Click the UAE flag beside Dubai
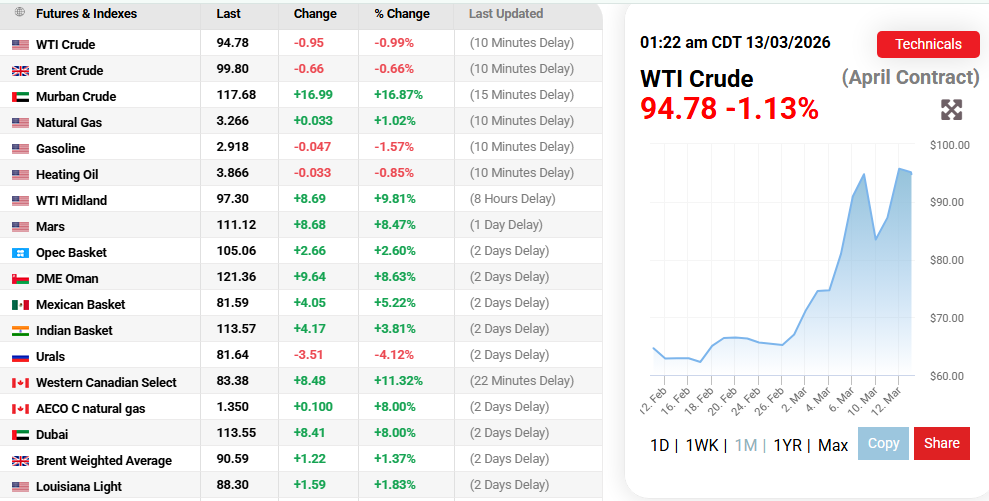This screenshot has width=989, height=501. 20,434
